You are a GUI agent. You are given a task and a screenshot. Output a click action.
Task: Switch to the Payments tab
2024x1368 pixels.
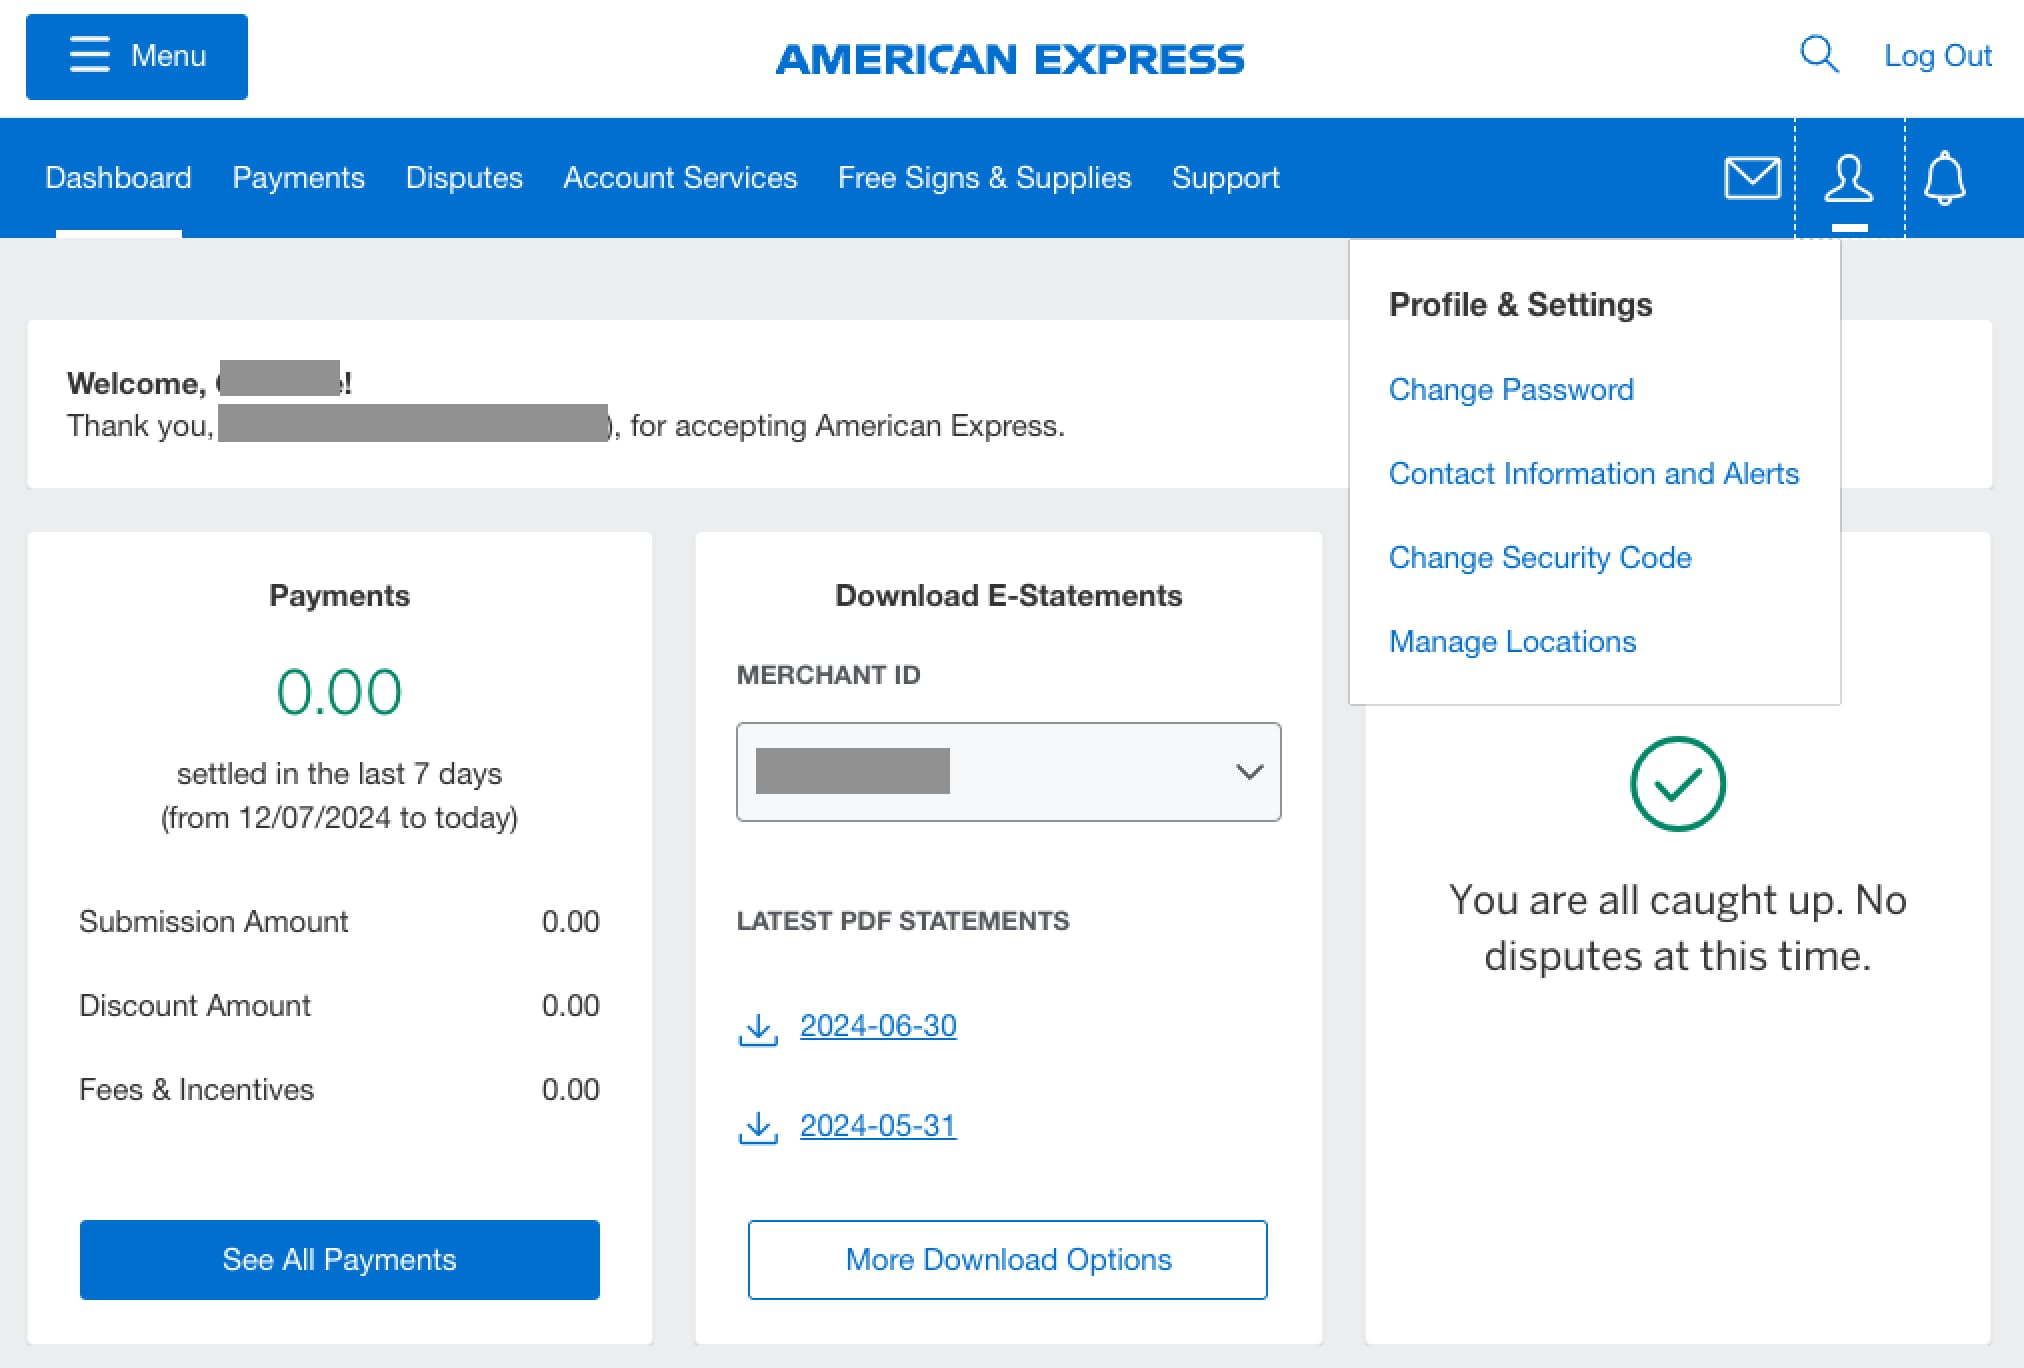click(298, 178)
